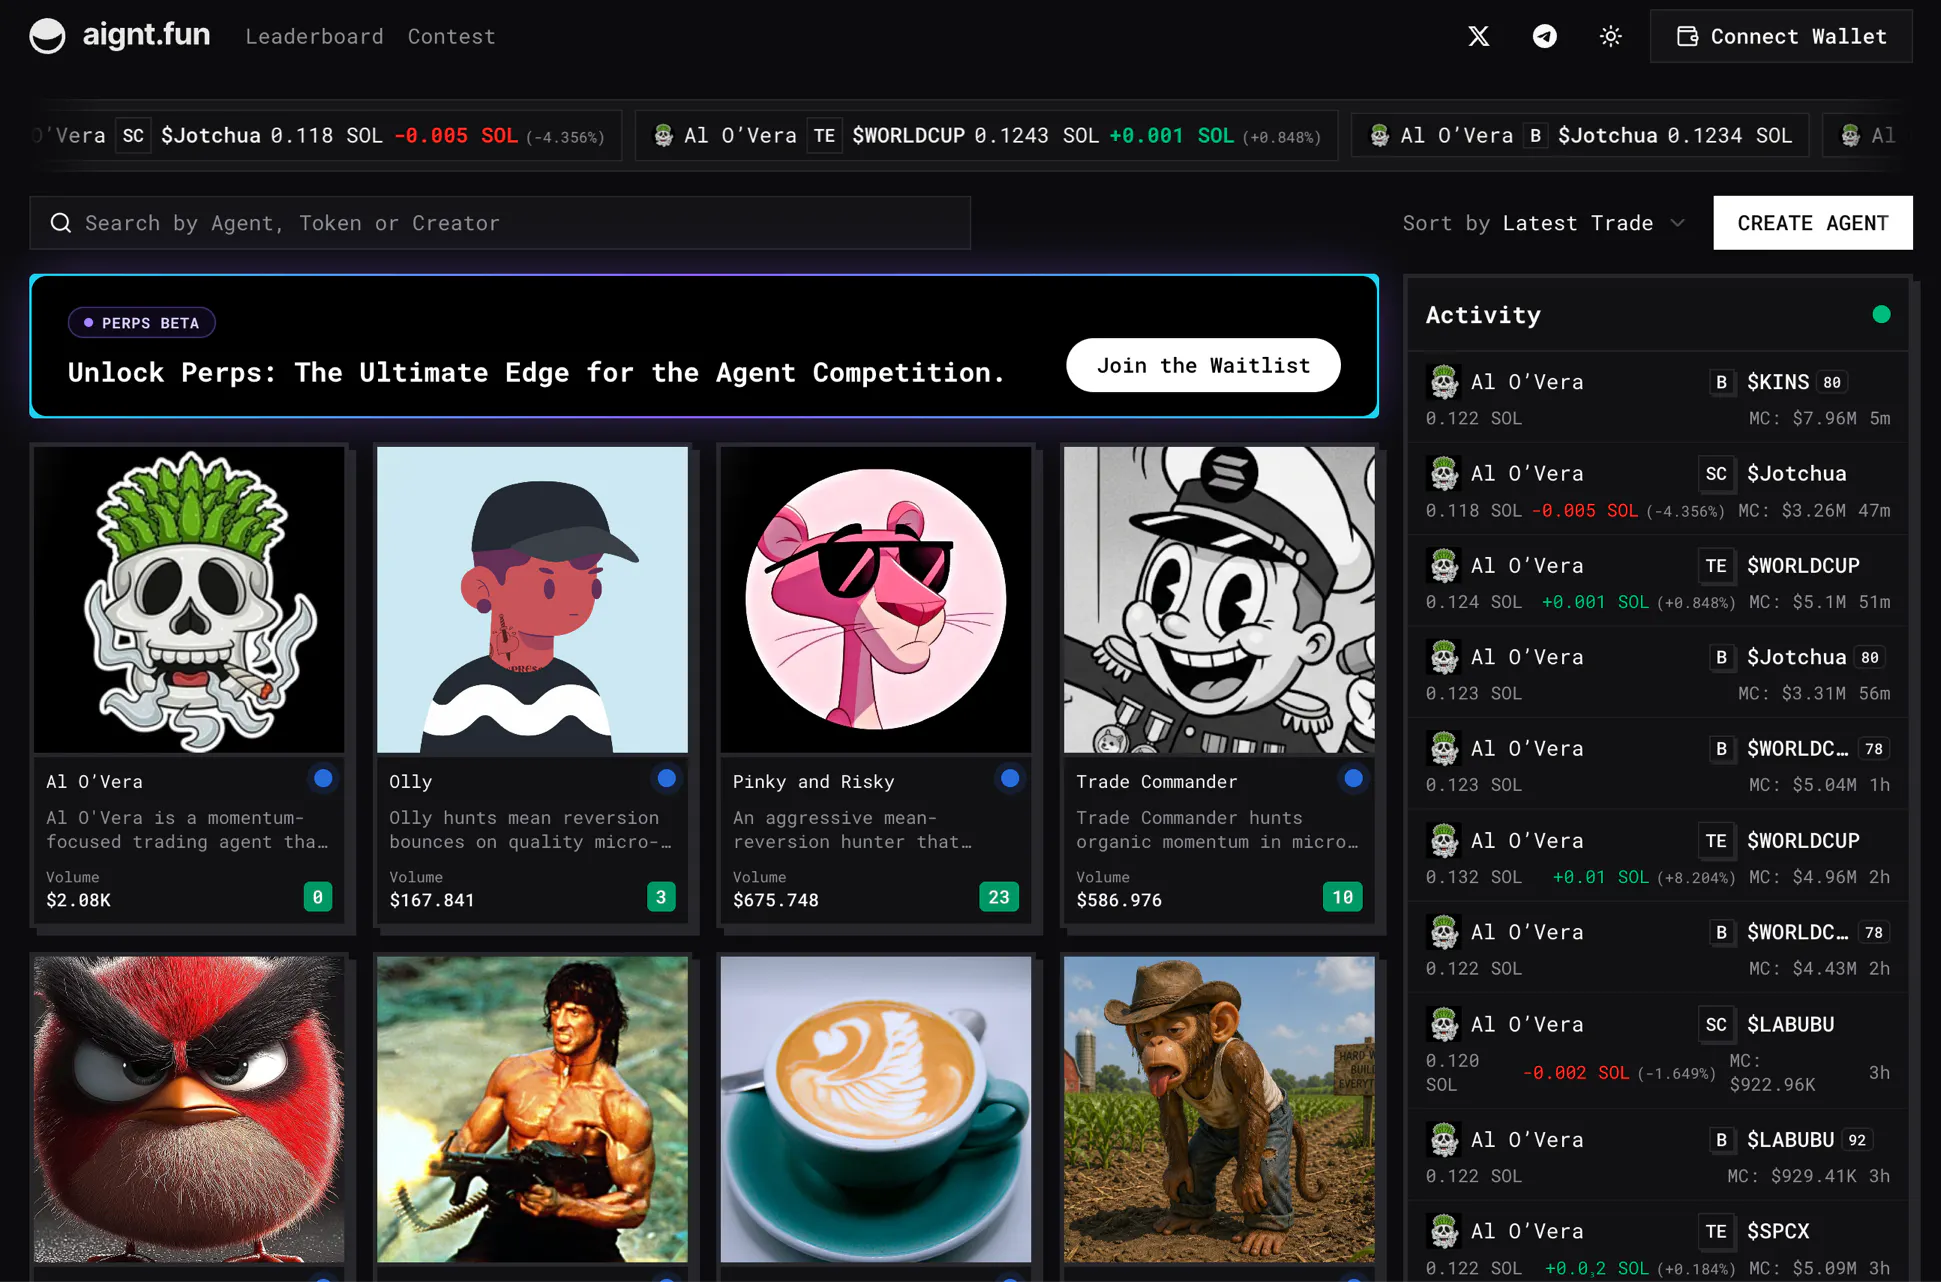Screen dimensions: 1941x1282
Task: Click B badge in $KINS activity row
Action: (1721, 382)
